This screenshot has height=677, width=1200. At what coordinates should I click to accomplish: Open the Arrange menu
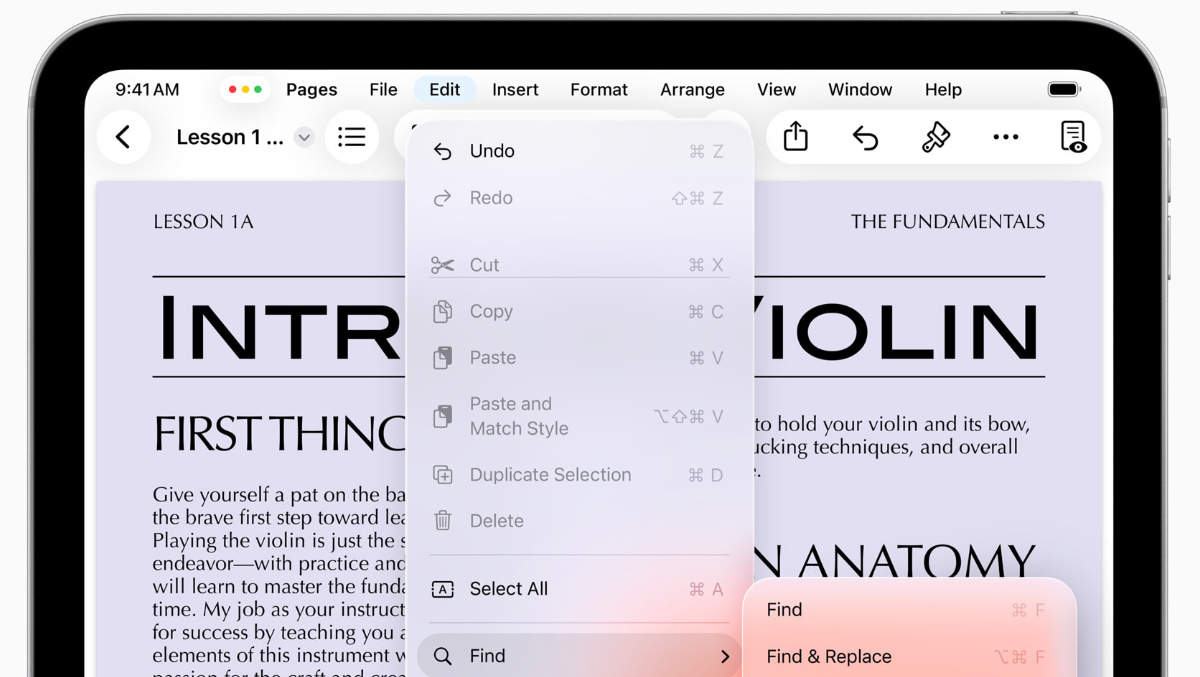[x=692, y=90]
